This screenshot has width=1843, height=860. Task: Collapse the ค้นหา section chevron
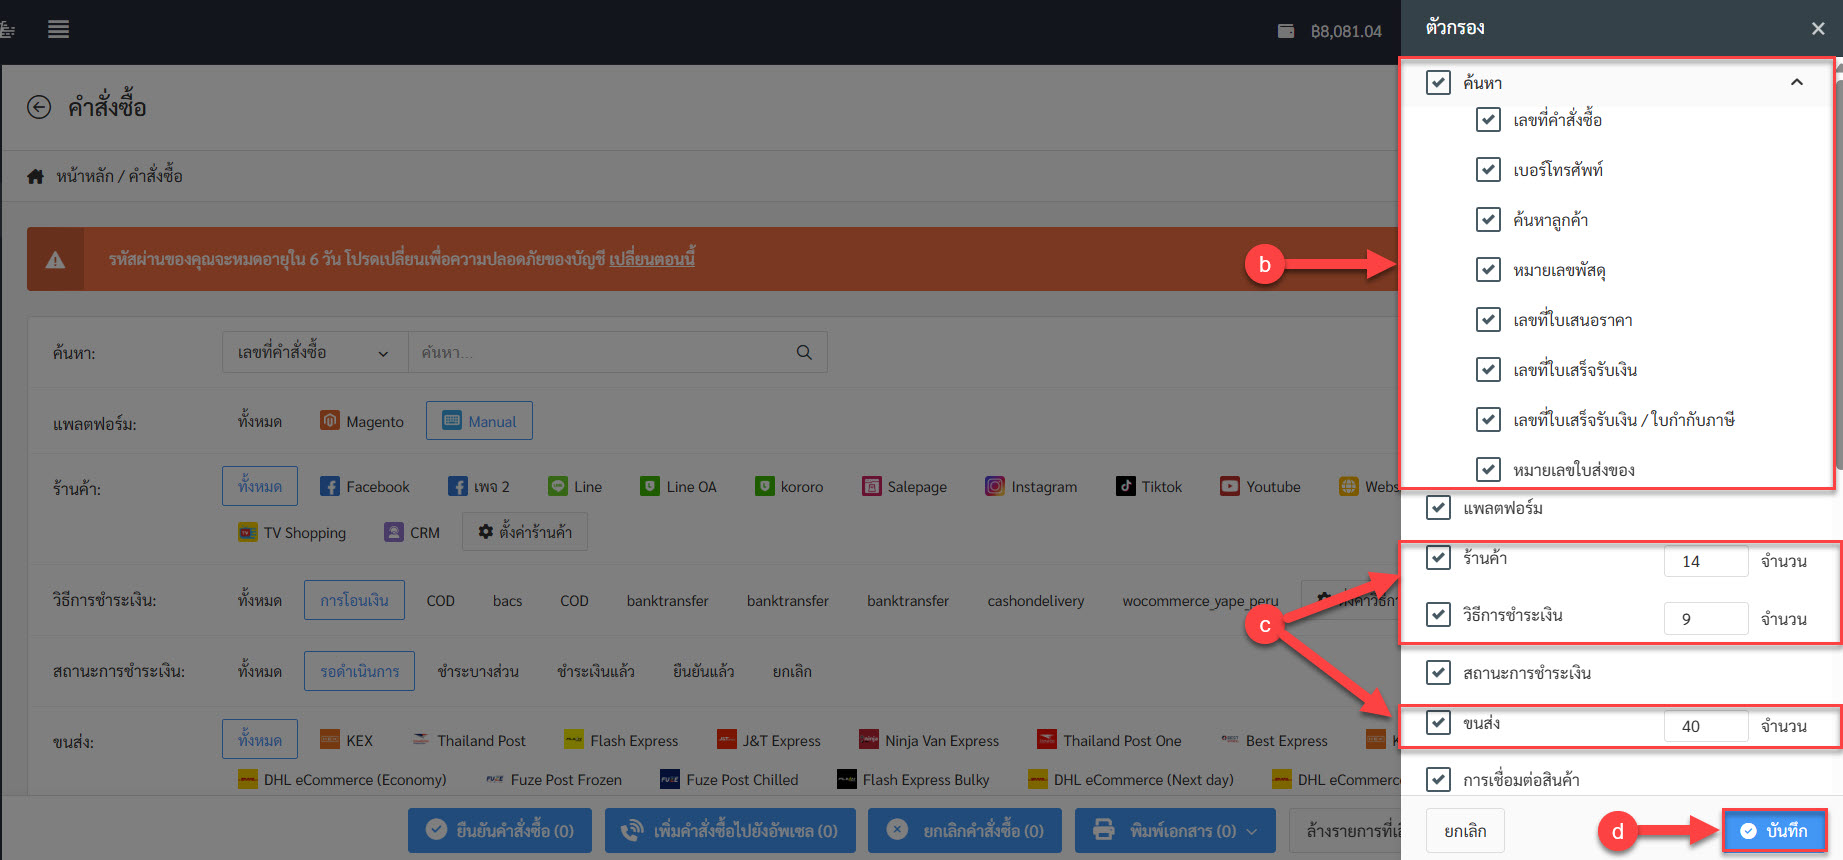(1796, 82)
